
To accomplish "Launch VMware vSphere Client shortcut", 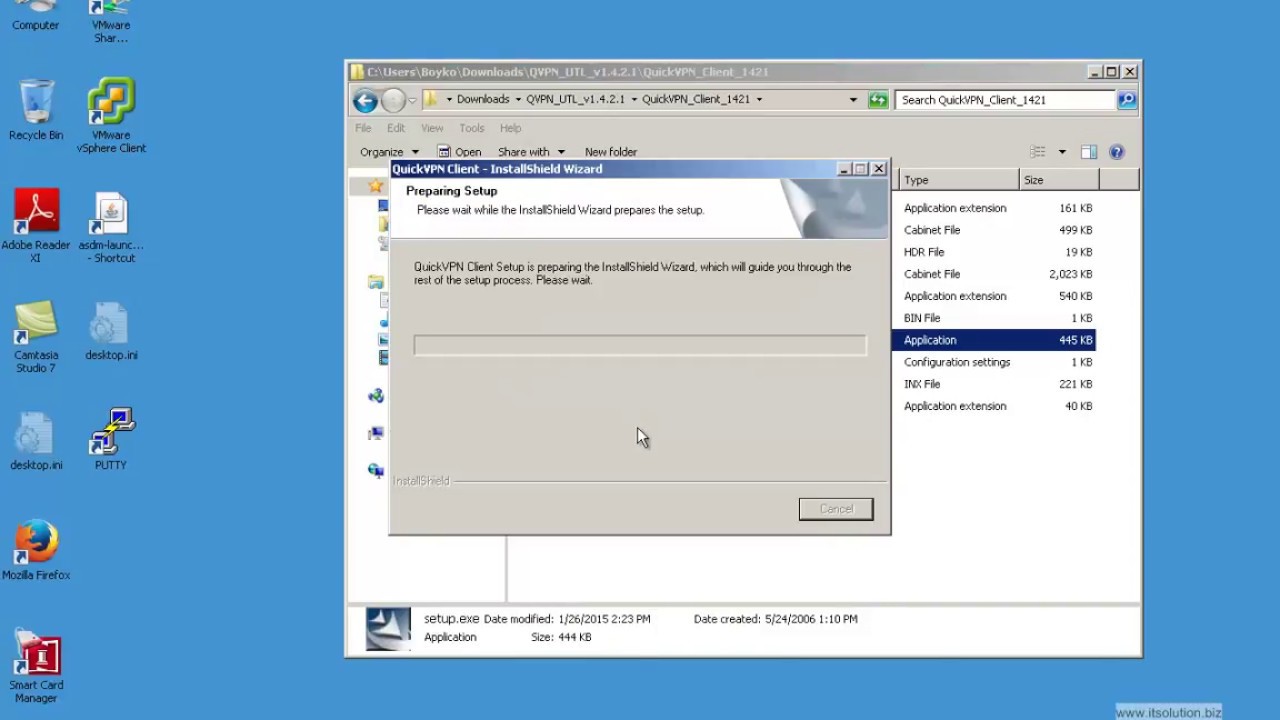I will click(x=111, y=116).
